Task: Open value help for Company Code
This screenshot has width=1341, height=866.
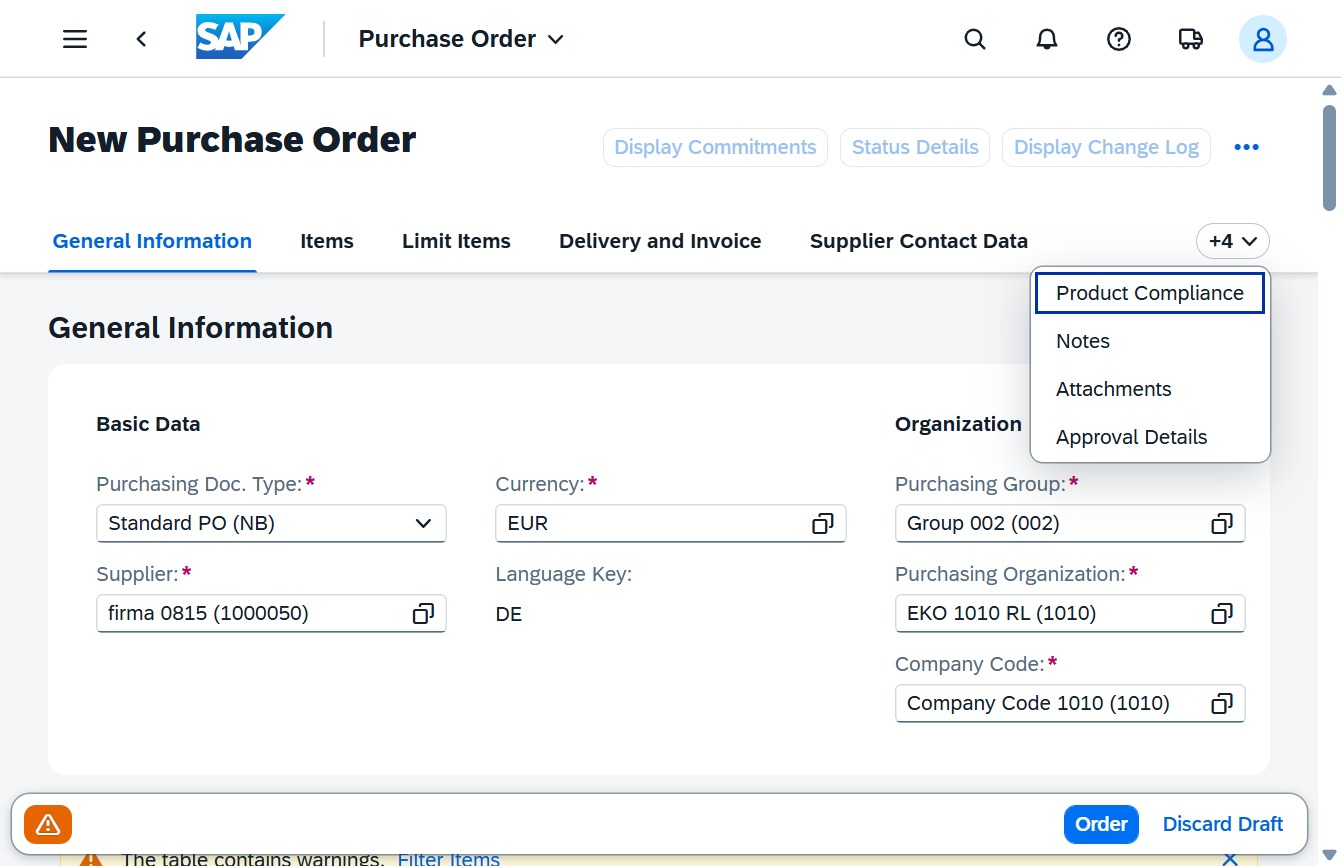Action: point(1221,703)
